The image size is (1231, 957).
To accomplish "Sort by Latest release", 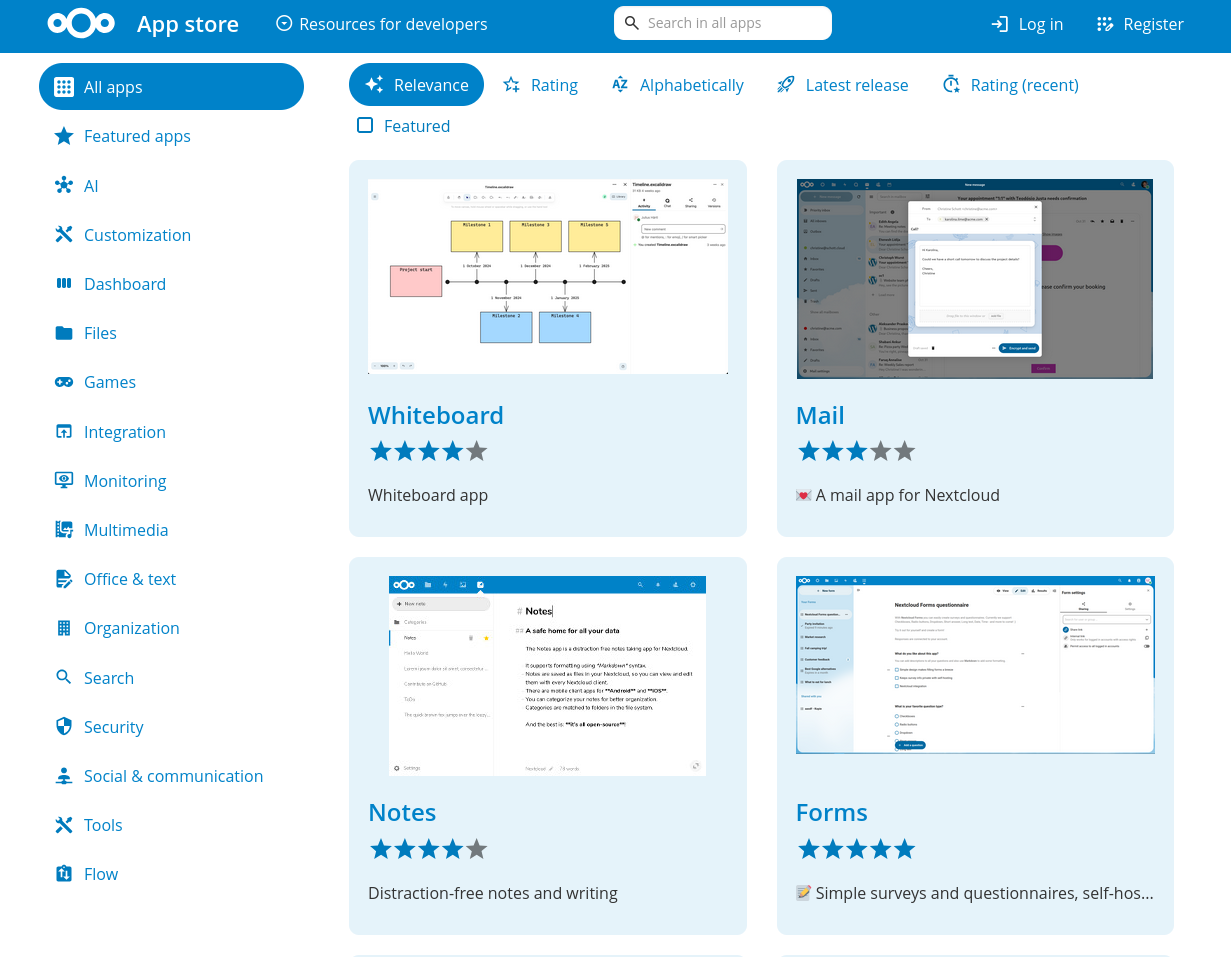I will coord(842,85).
